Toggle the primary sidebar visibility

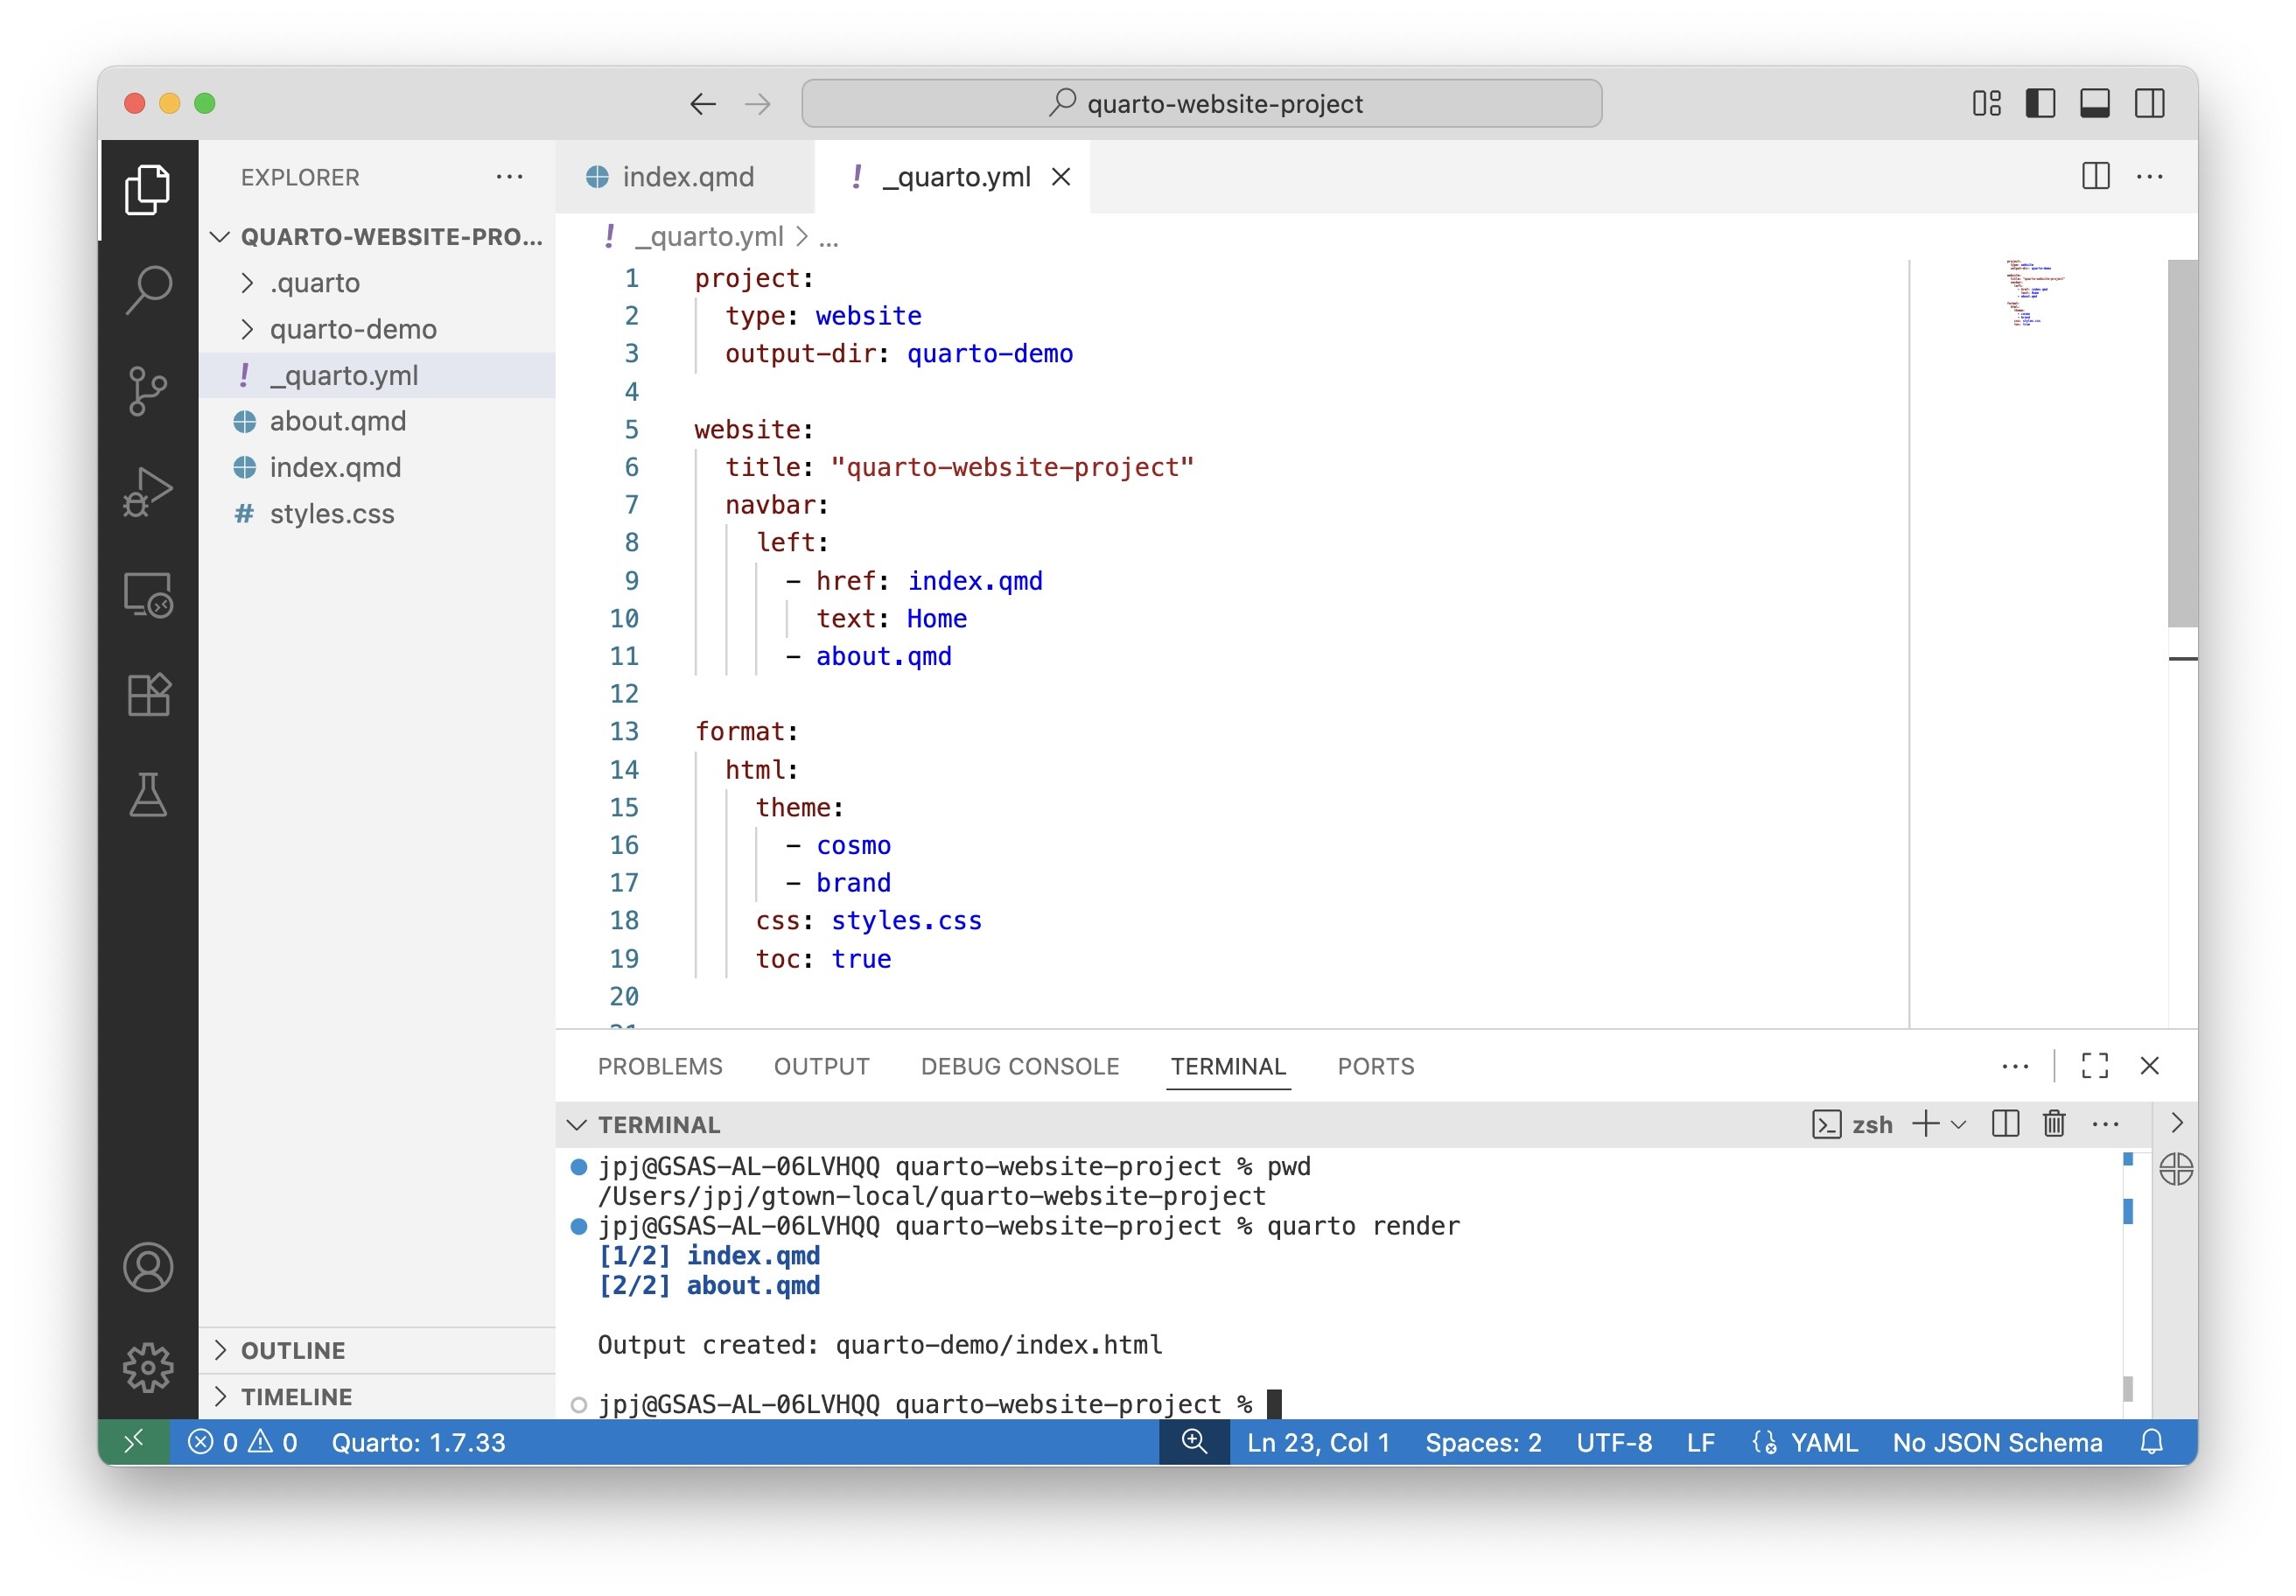pyautogui.click(x=2040, y=103)
